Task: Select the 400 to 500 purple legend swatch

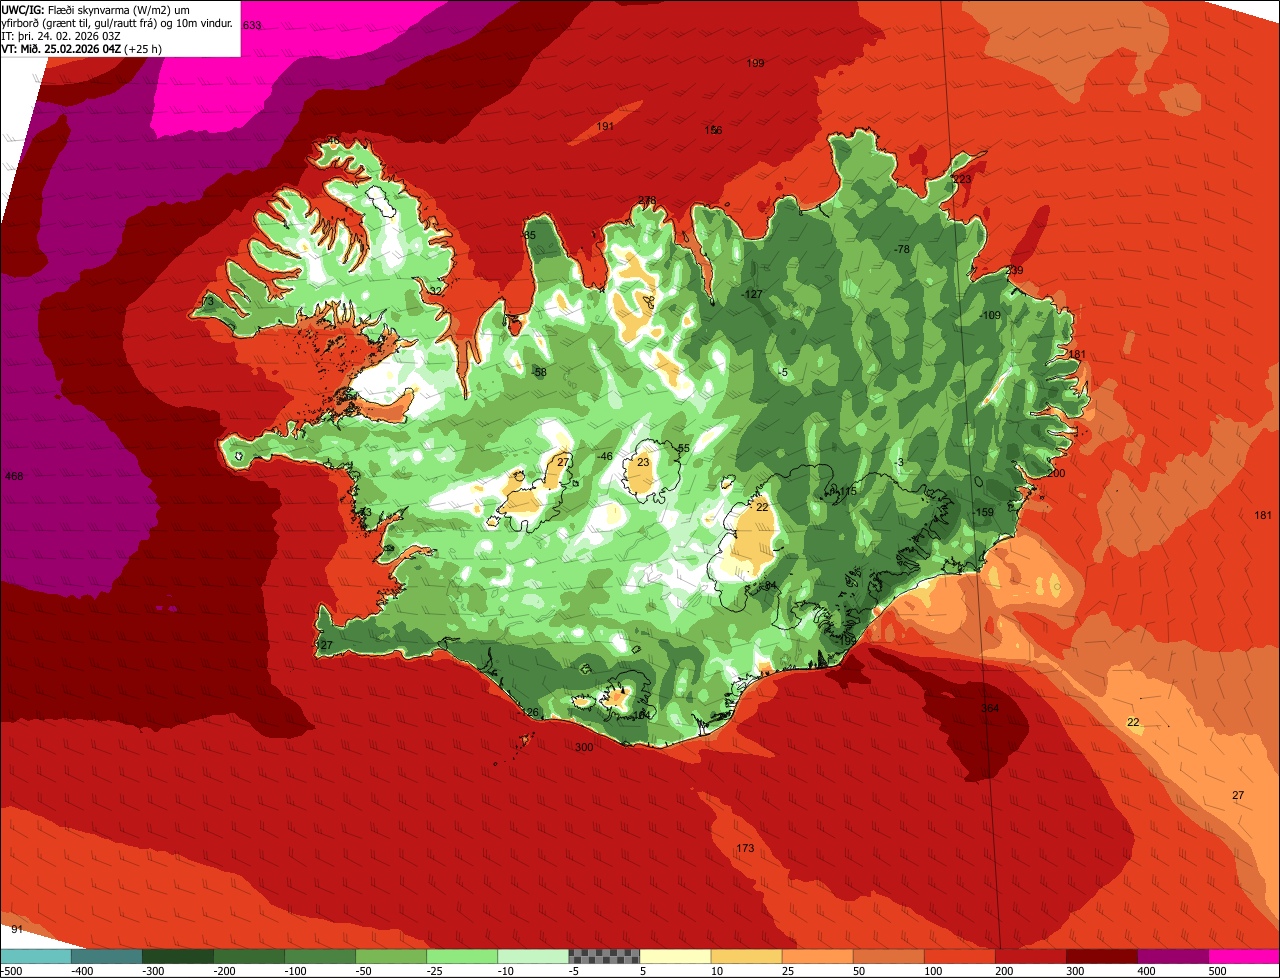Action: pyautogui.click(x=1172, y=956)
